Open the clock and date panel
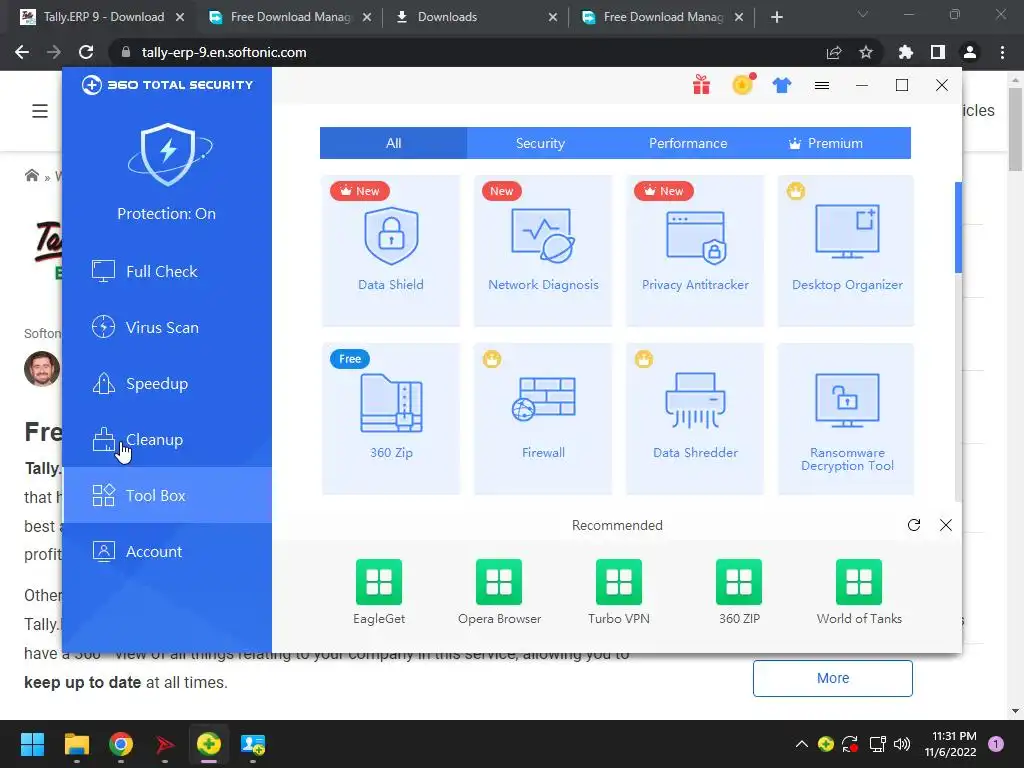This screenshot has width=1024, height=768. click(x=950, y=744)
